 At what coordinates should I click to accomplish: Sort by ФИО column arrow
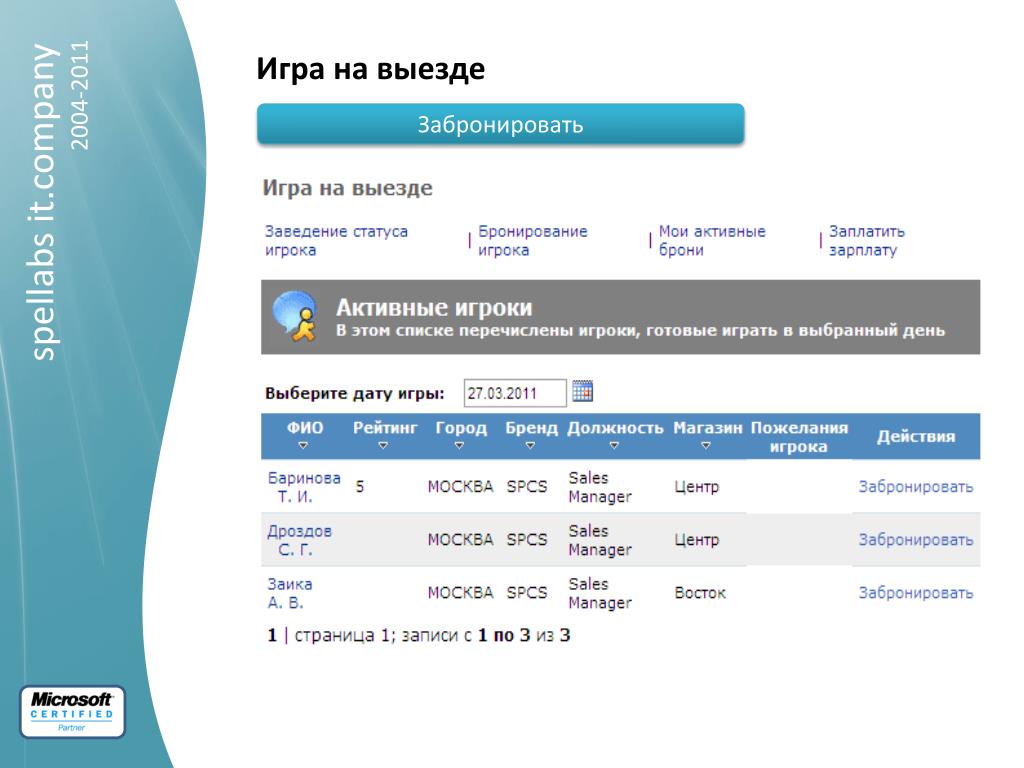pos(302,445)
